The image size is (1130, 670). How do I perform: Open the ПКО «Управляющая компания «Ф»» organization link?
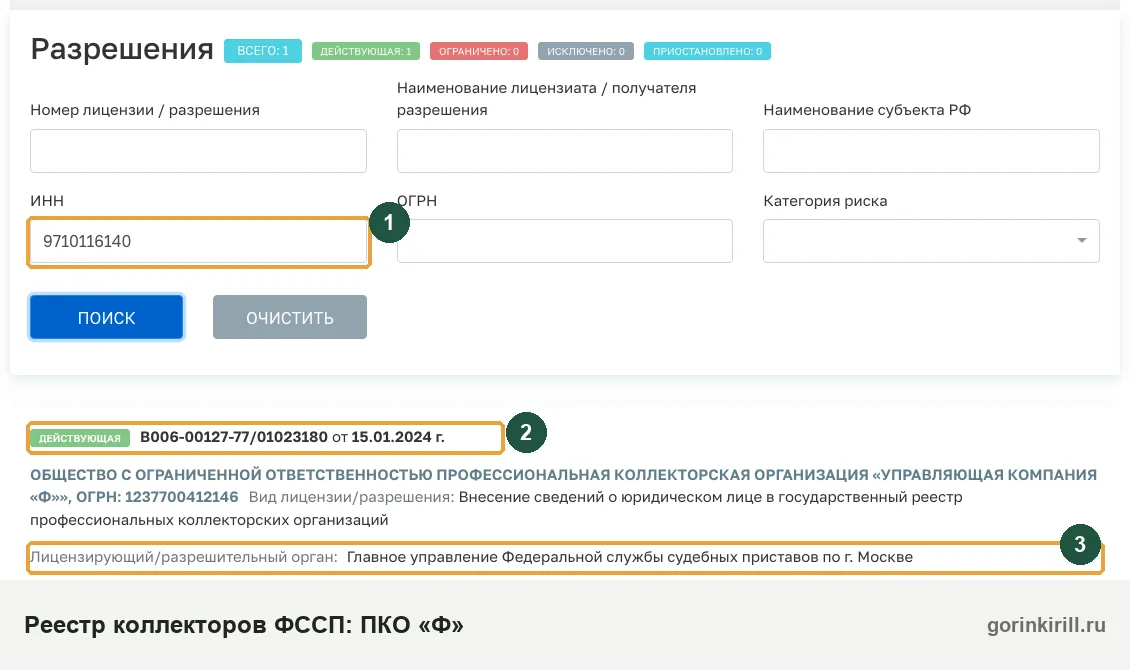pyautogui.click(x=563, y=486)
